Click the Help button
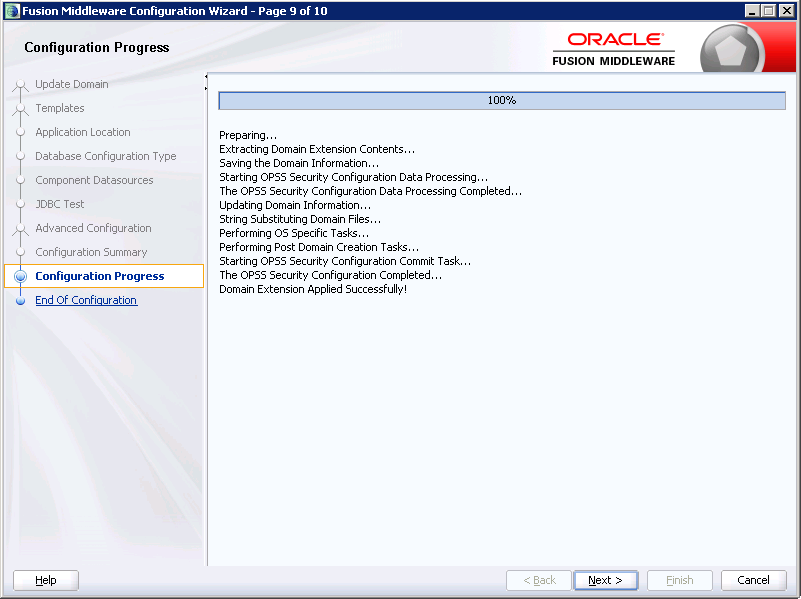This screenshot has width=801, height=599. 45,580
